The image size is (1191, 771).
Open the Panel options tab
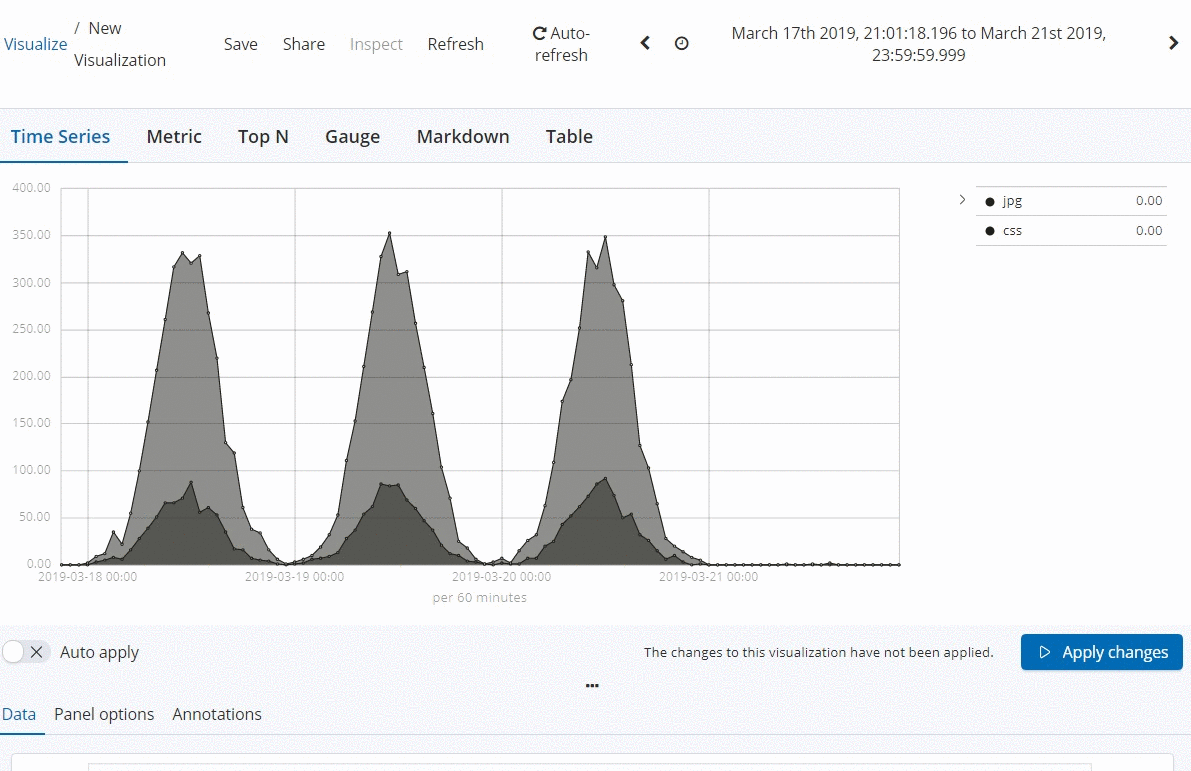click(x=104, y=714)
